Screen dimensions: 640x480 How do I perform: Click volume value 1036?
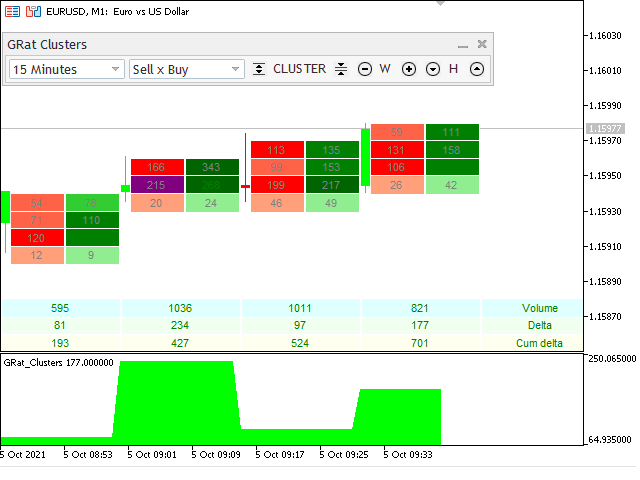[180, 308]
